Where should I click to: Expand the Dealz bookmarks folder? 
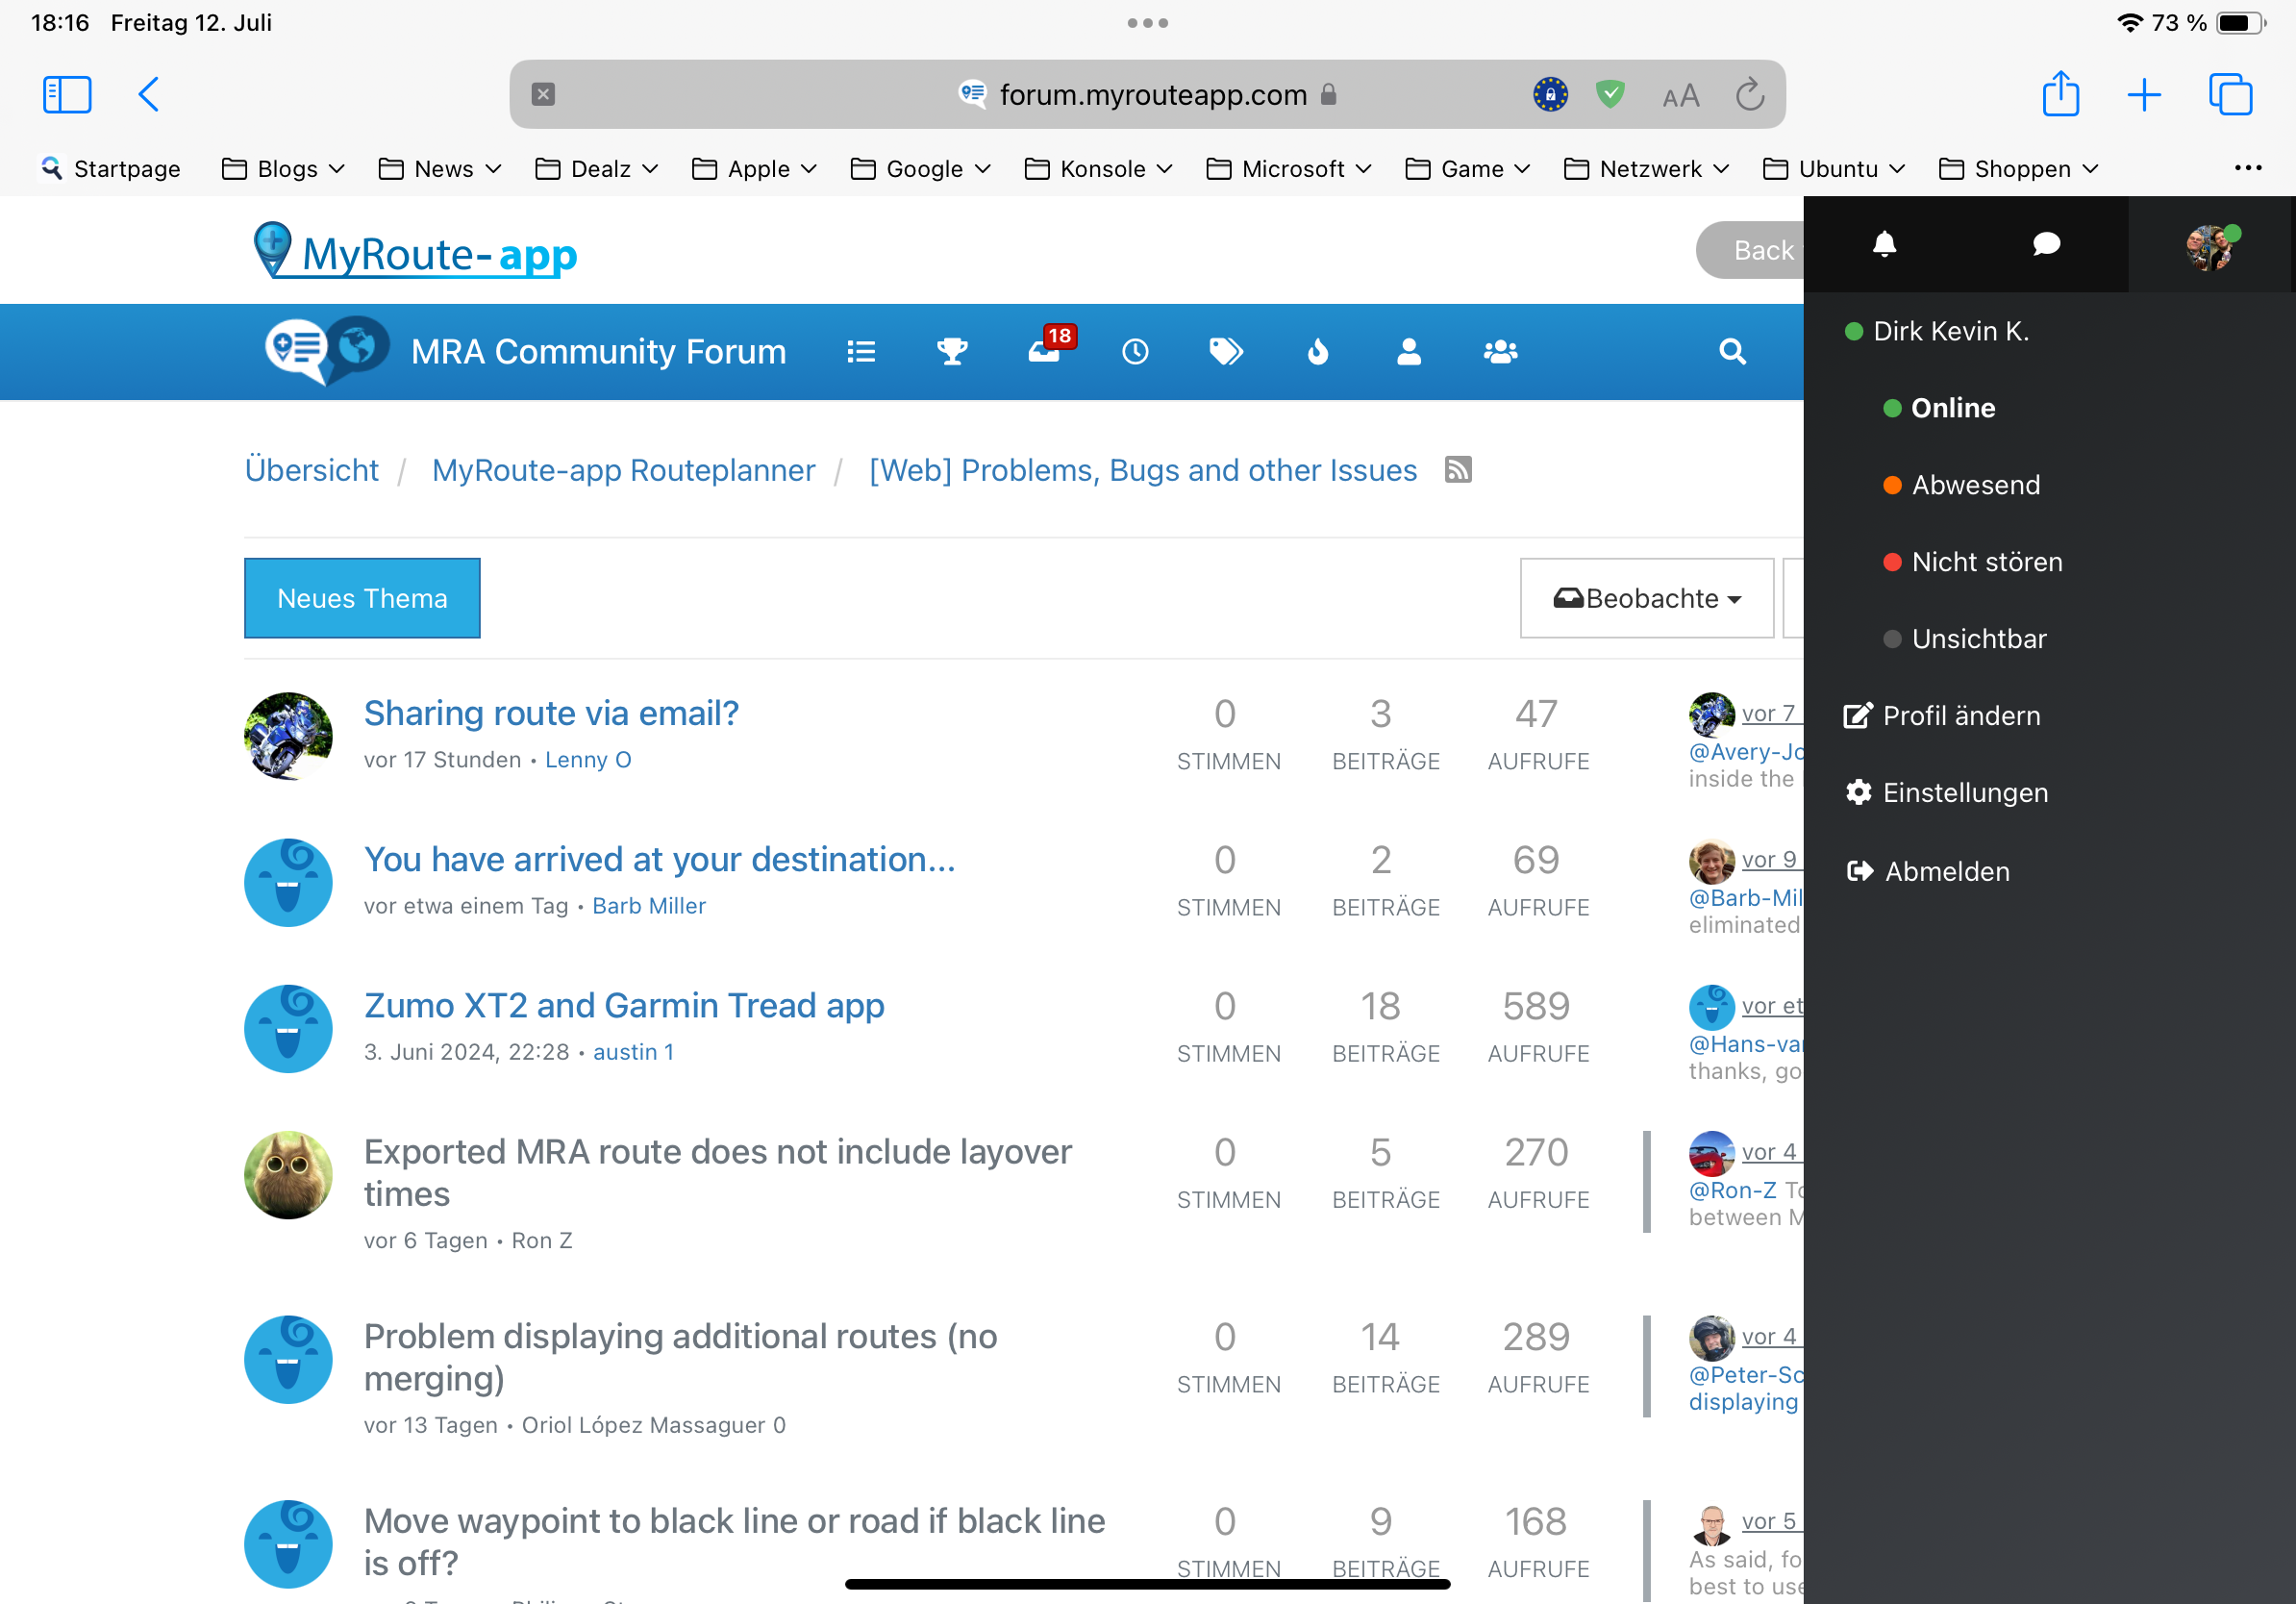click(597, 169)
